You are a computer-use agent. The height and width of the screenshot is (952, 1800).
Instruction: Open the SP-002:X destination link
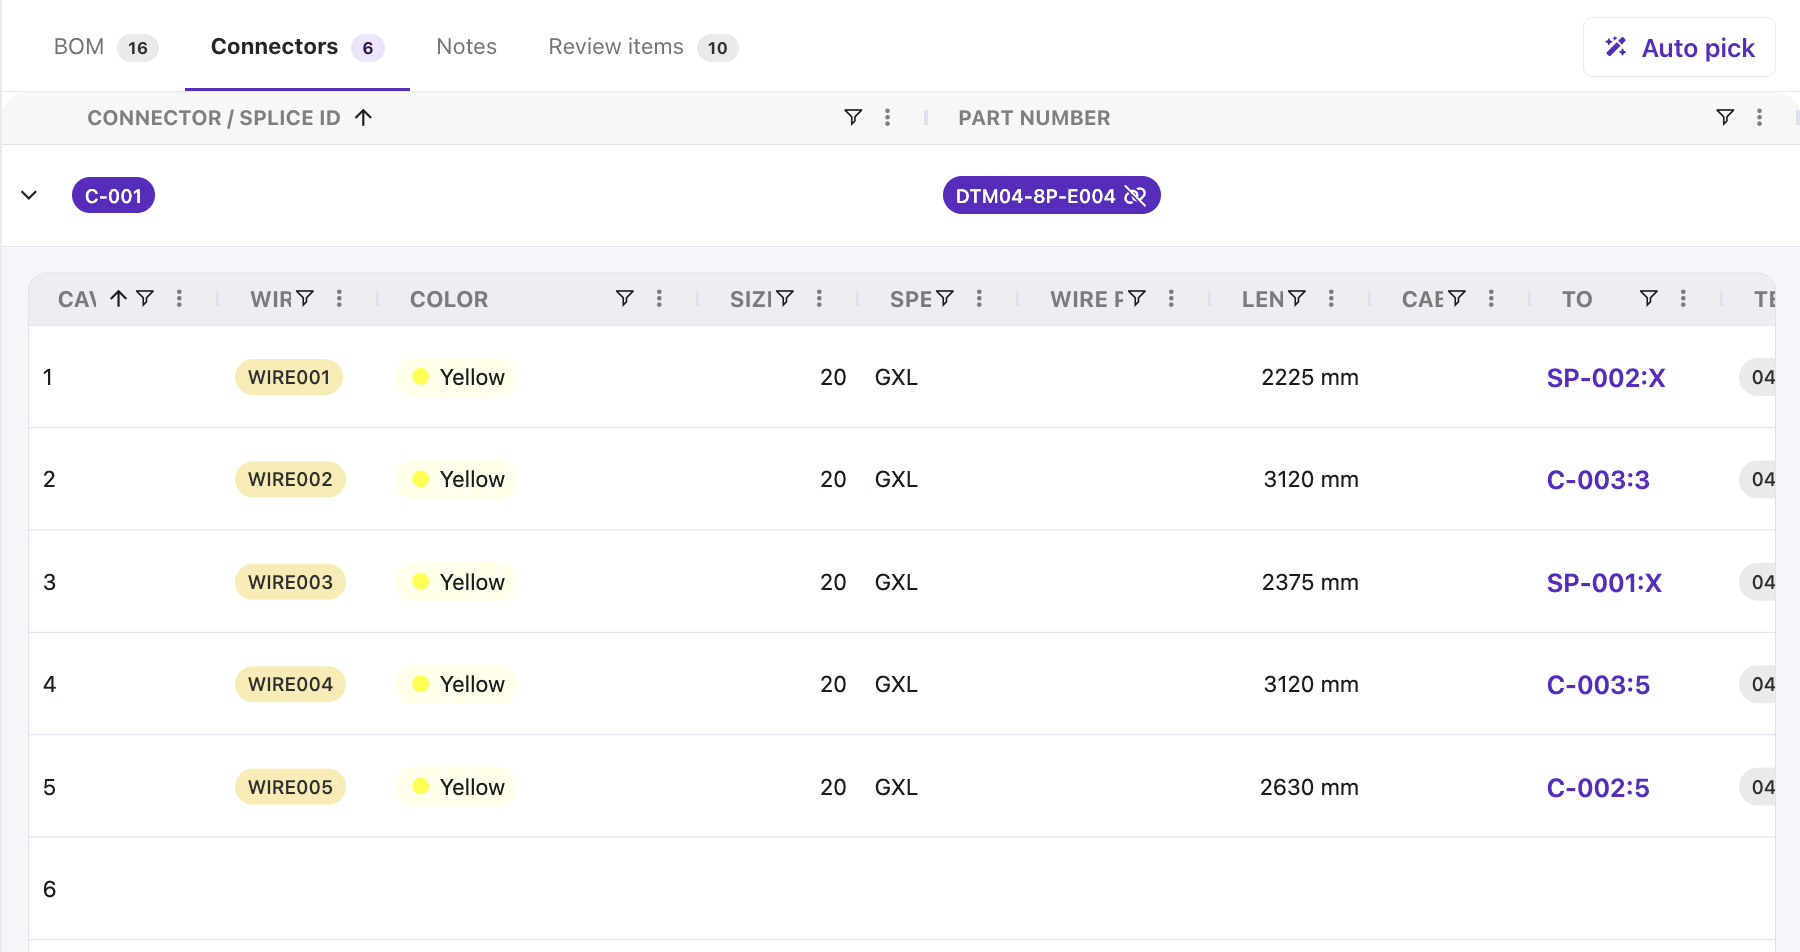[1606, 378]
